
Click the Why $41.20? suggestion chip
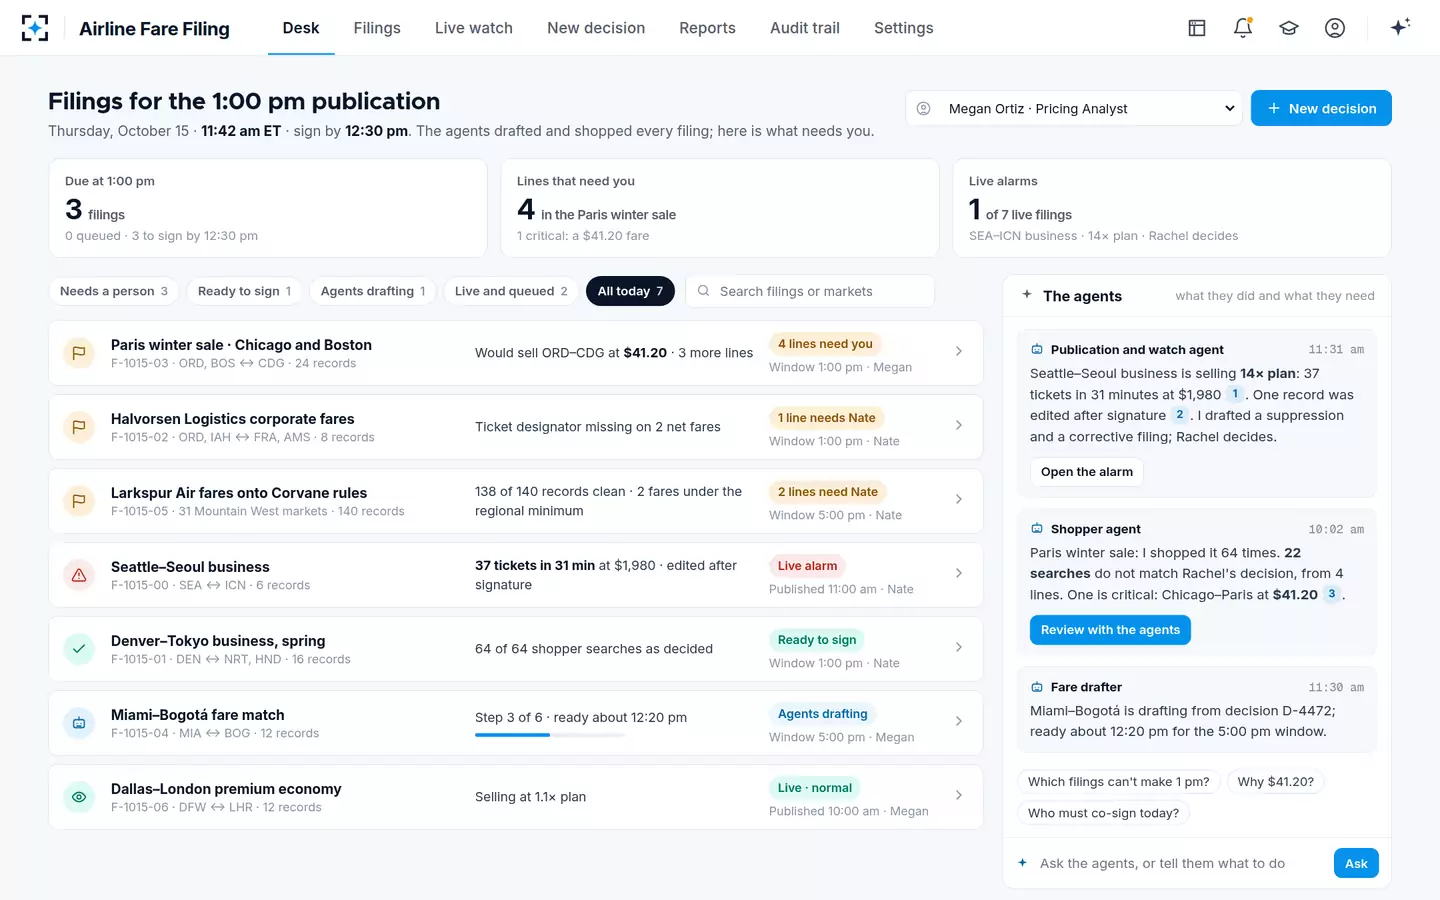(1276, 782)
